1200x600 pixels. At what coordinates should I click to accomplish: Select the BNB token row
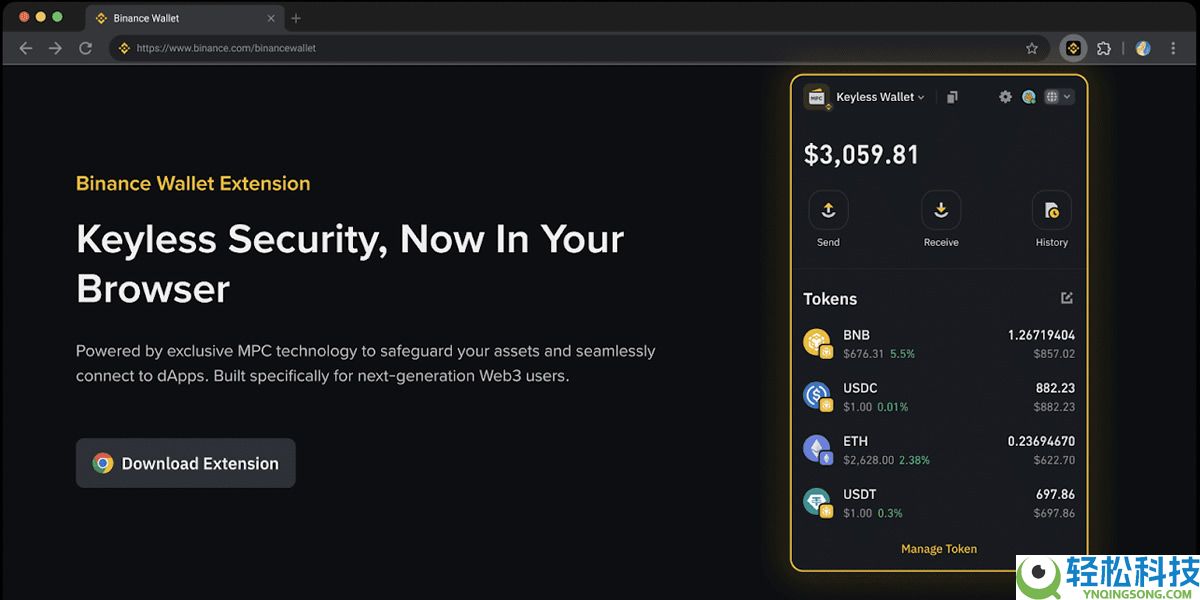click(939, 343)
